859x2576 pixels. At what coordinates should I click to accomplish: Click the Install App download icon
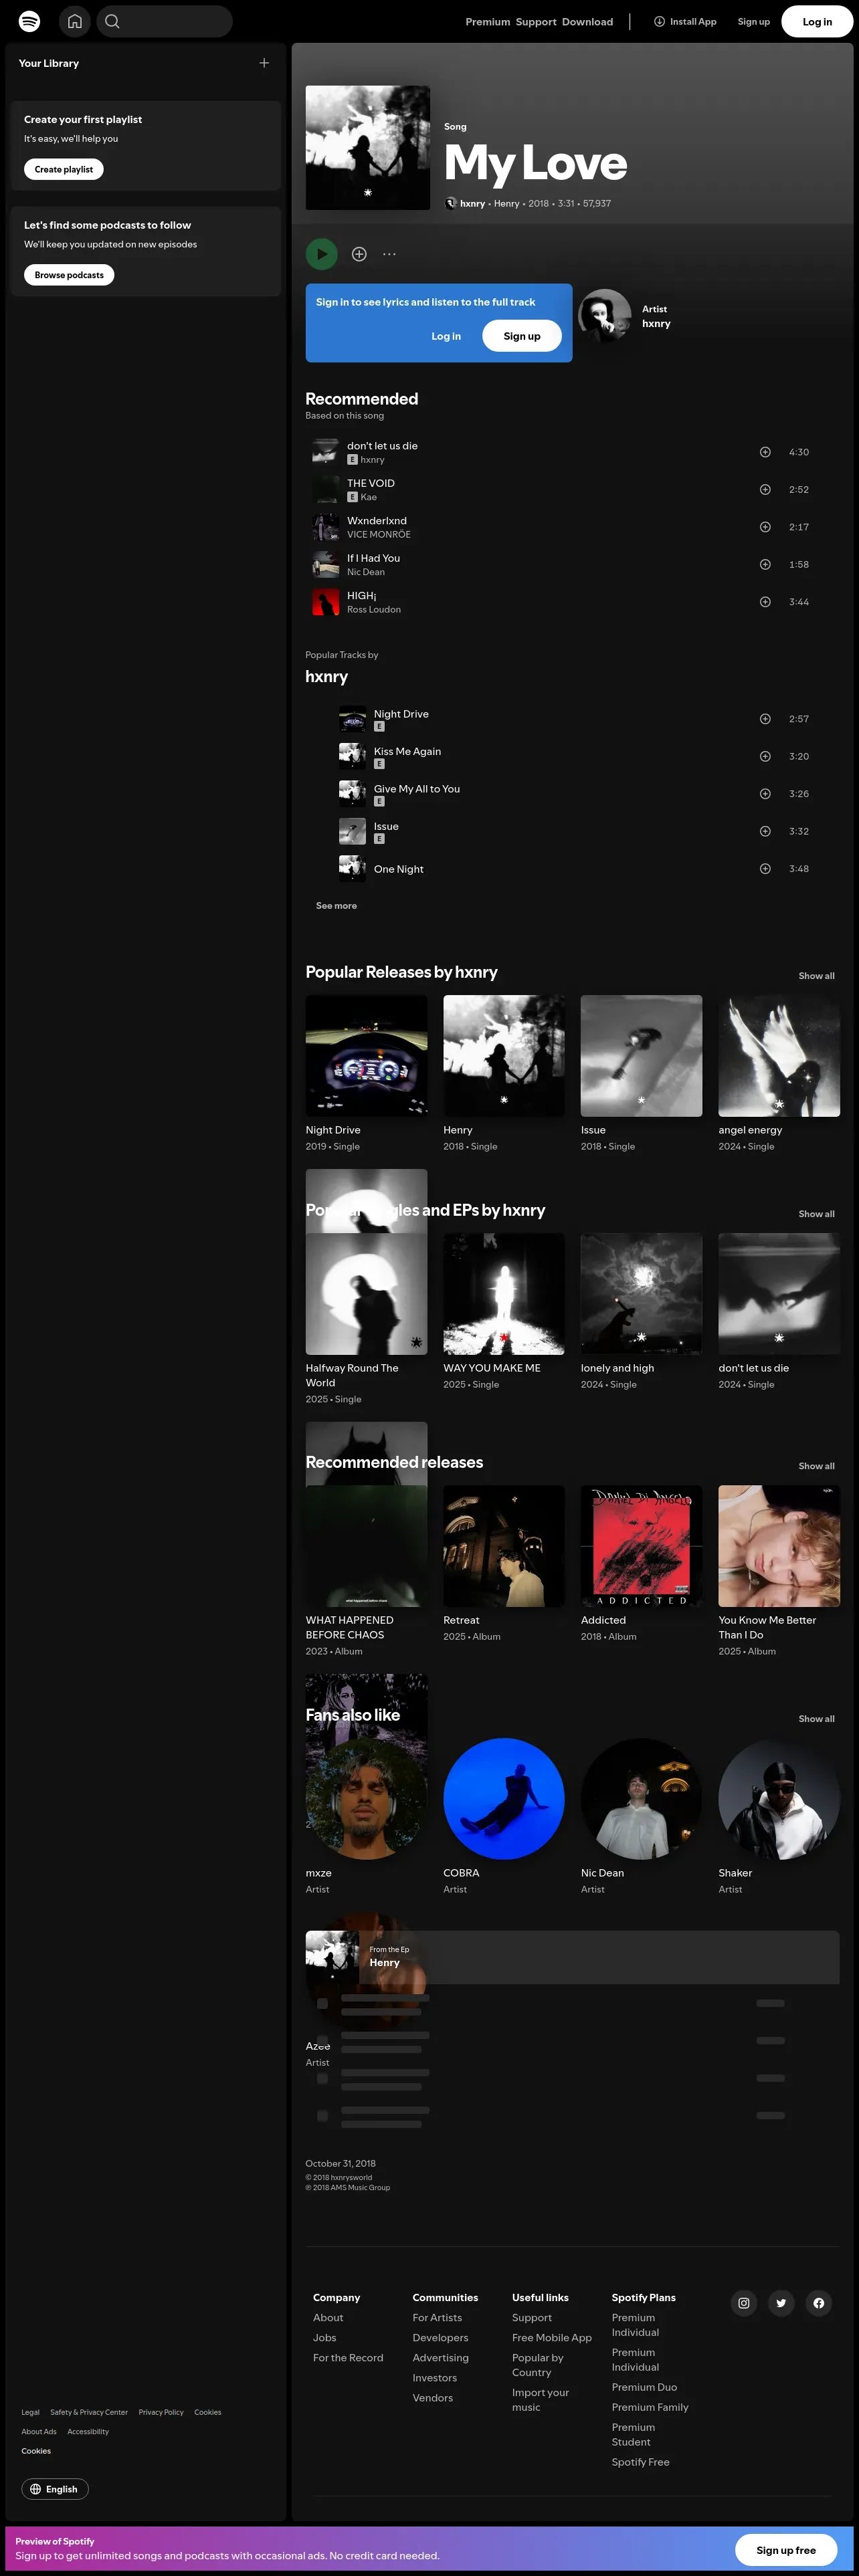tap(659, 21)
